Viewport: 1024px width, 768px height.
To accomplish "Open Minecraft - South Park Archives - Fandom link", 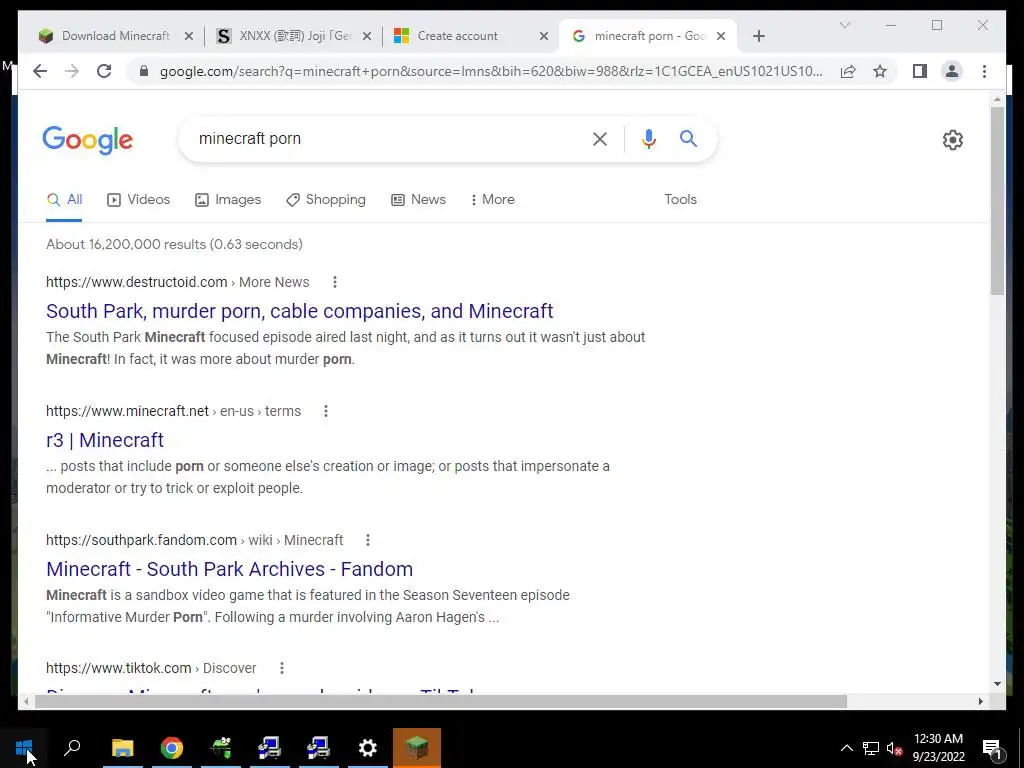I will [x=229, y=569].
